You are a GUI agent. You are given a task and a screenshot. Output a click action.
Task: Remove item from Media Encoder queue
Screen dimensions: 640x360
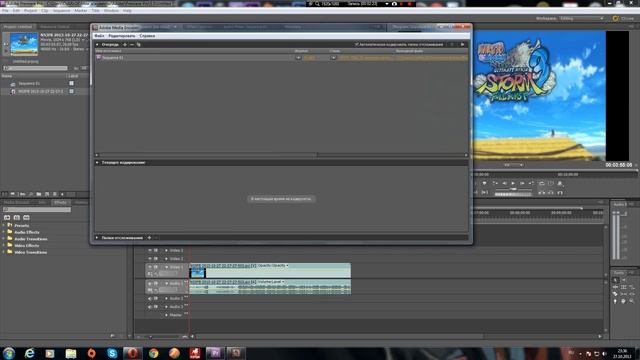tap(132, 44)
